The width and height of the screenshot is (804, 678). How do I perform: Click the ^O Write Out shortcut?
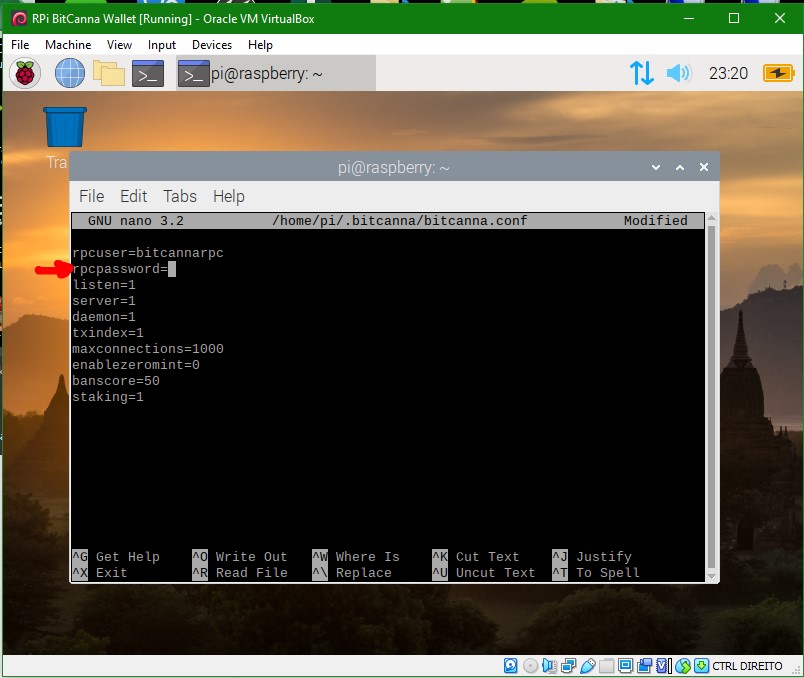tap(239, 556)
